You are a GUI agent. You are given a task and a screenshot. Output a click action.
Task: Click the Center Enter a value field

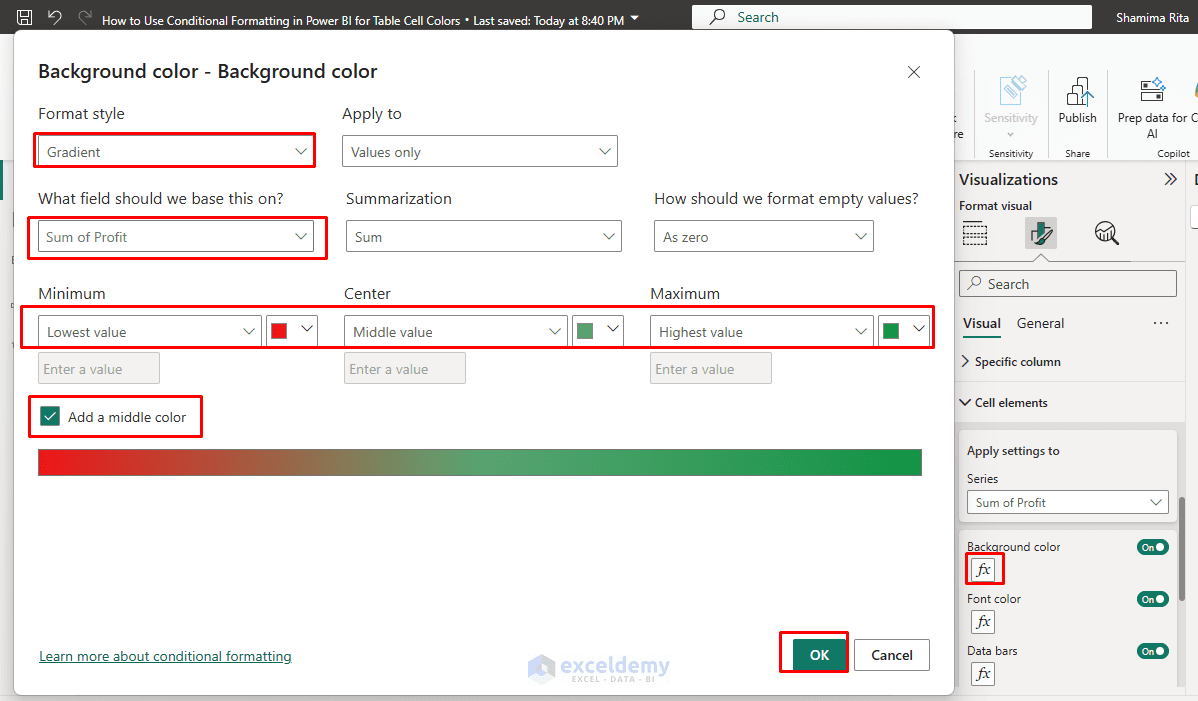point(405,368)
